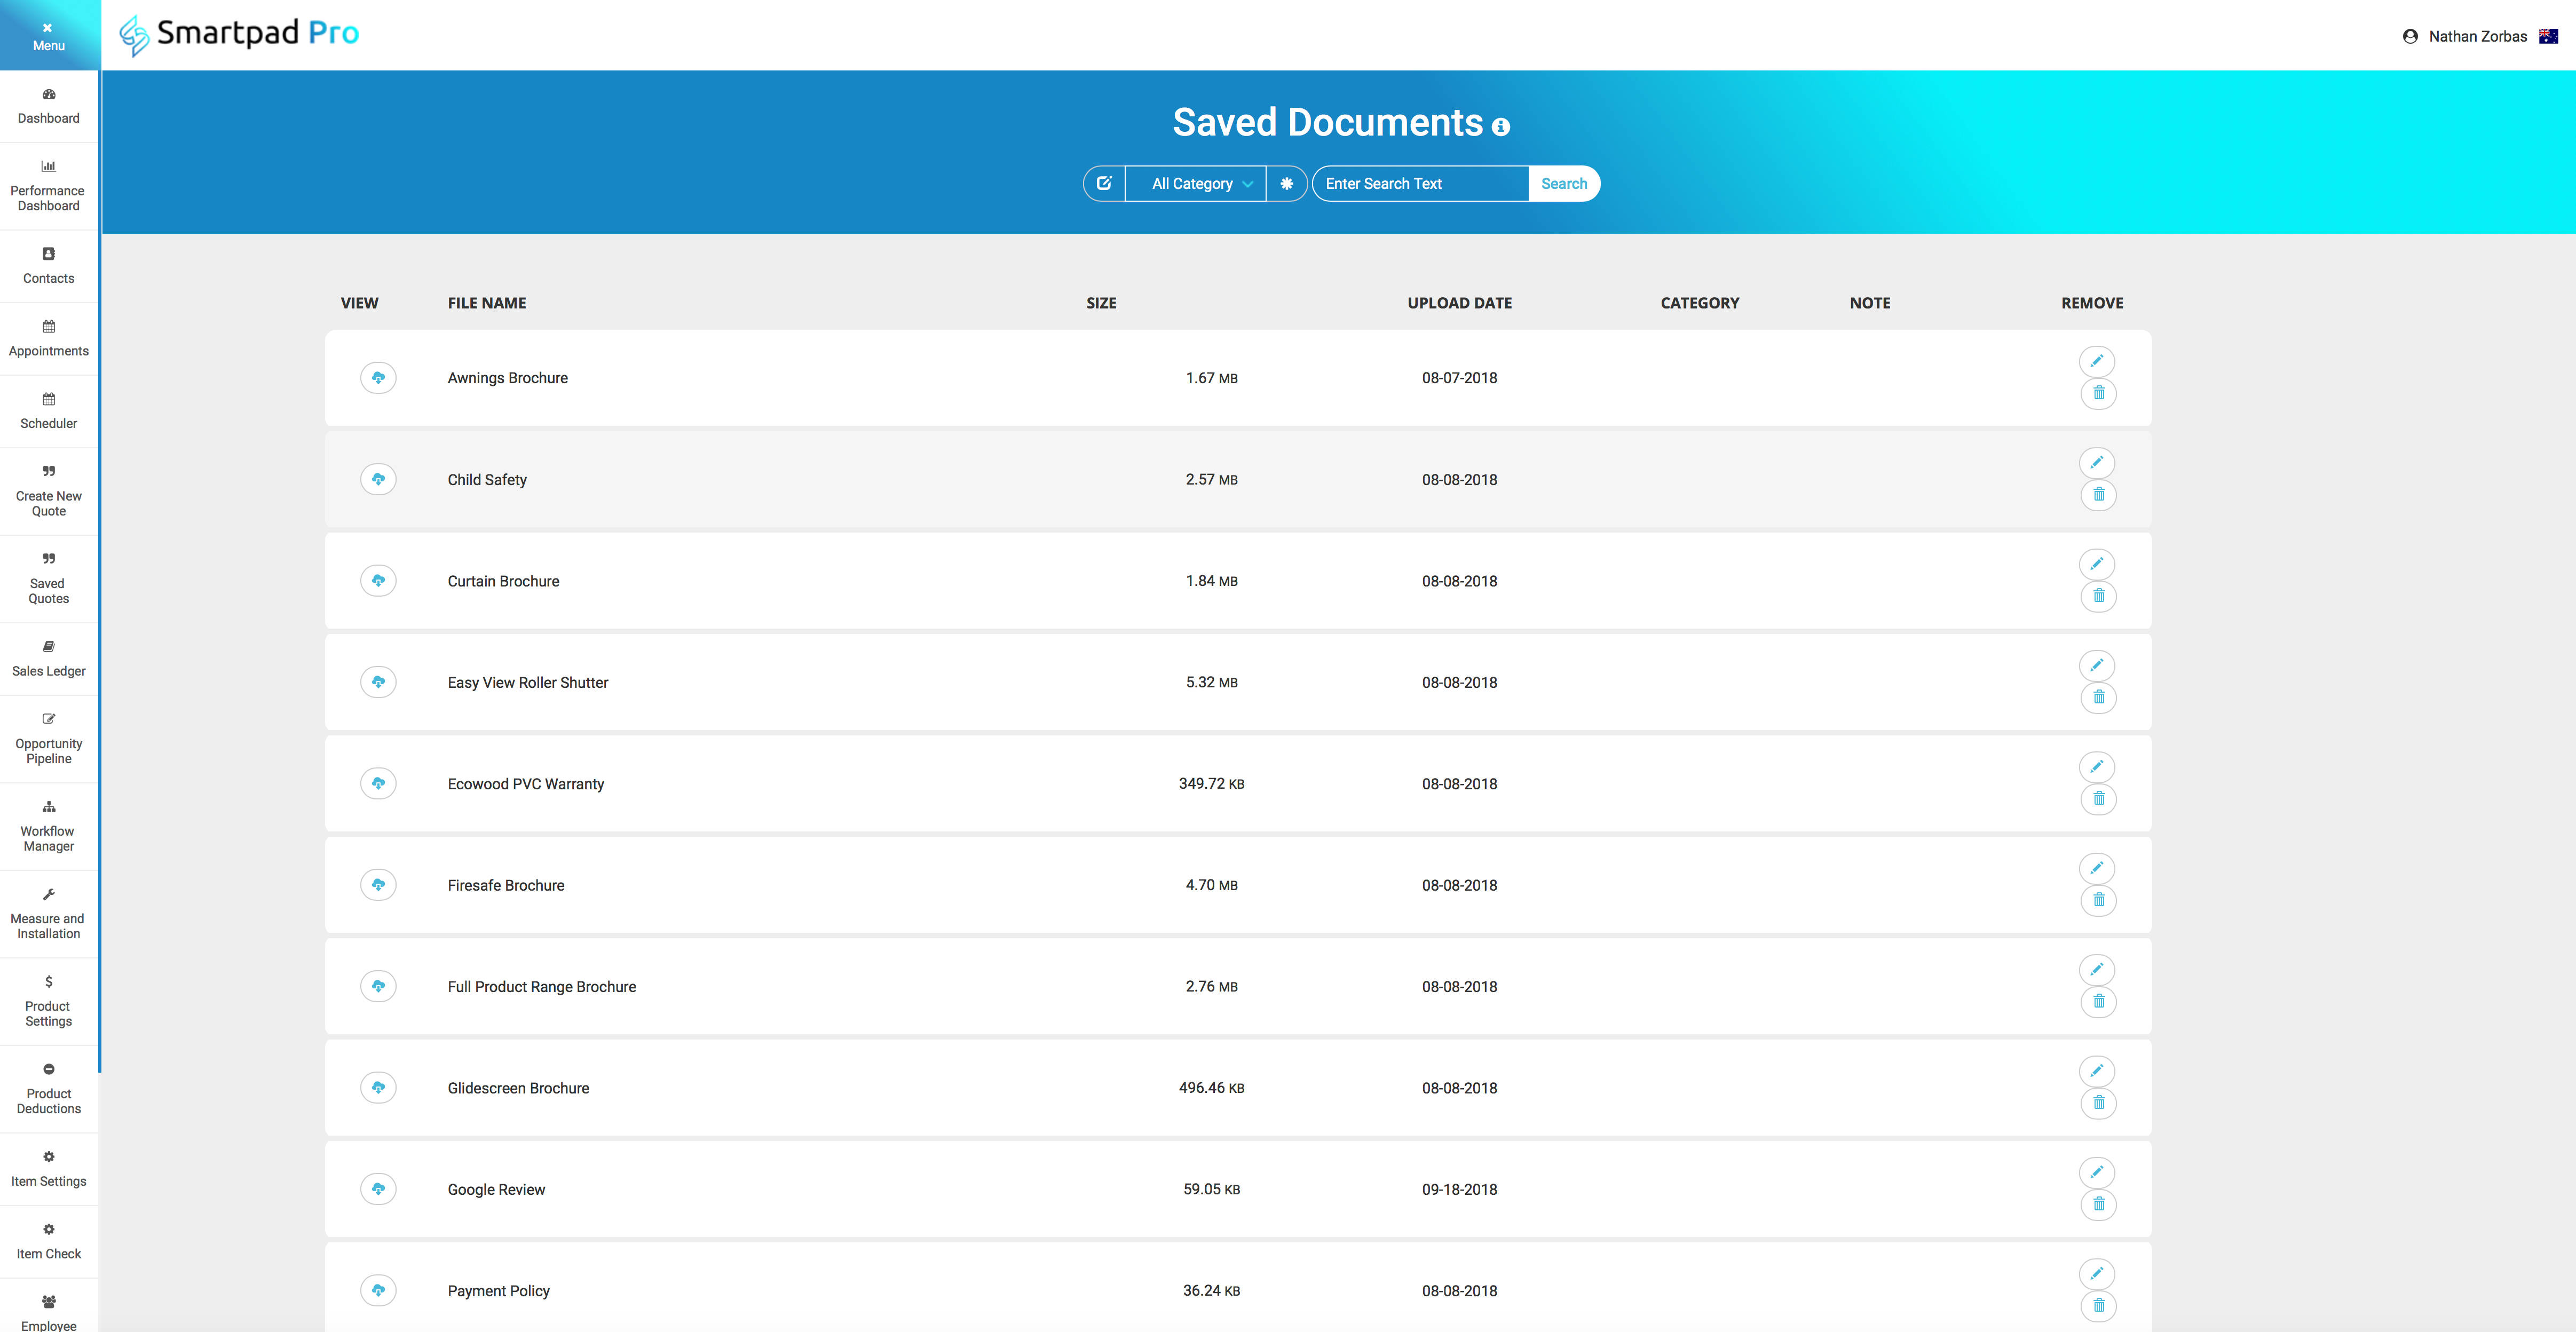View the Child Safety document
2576x1332 pixels.
coord(378,479)
